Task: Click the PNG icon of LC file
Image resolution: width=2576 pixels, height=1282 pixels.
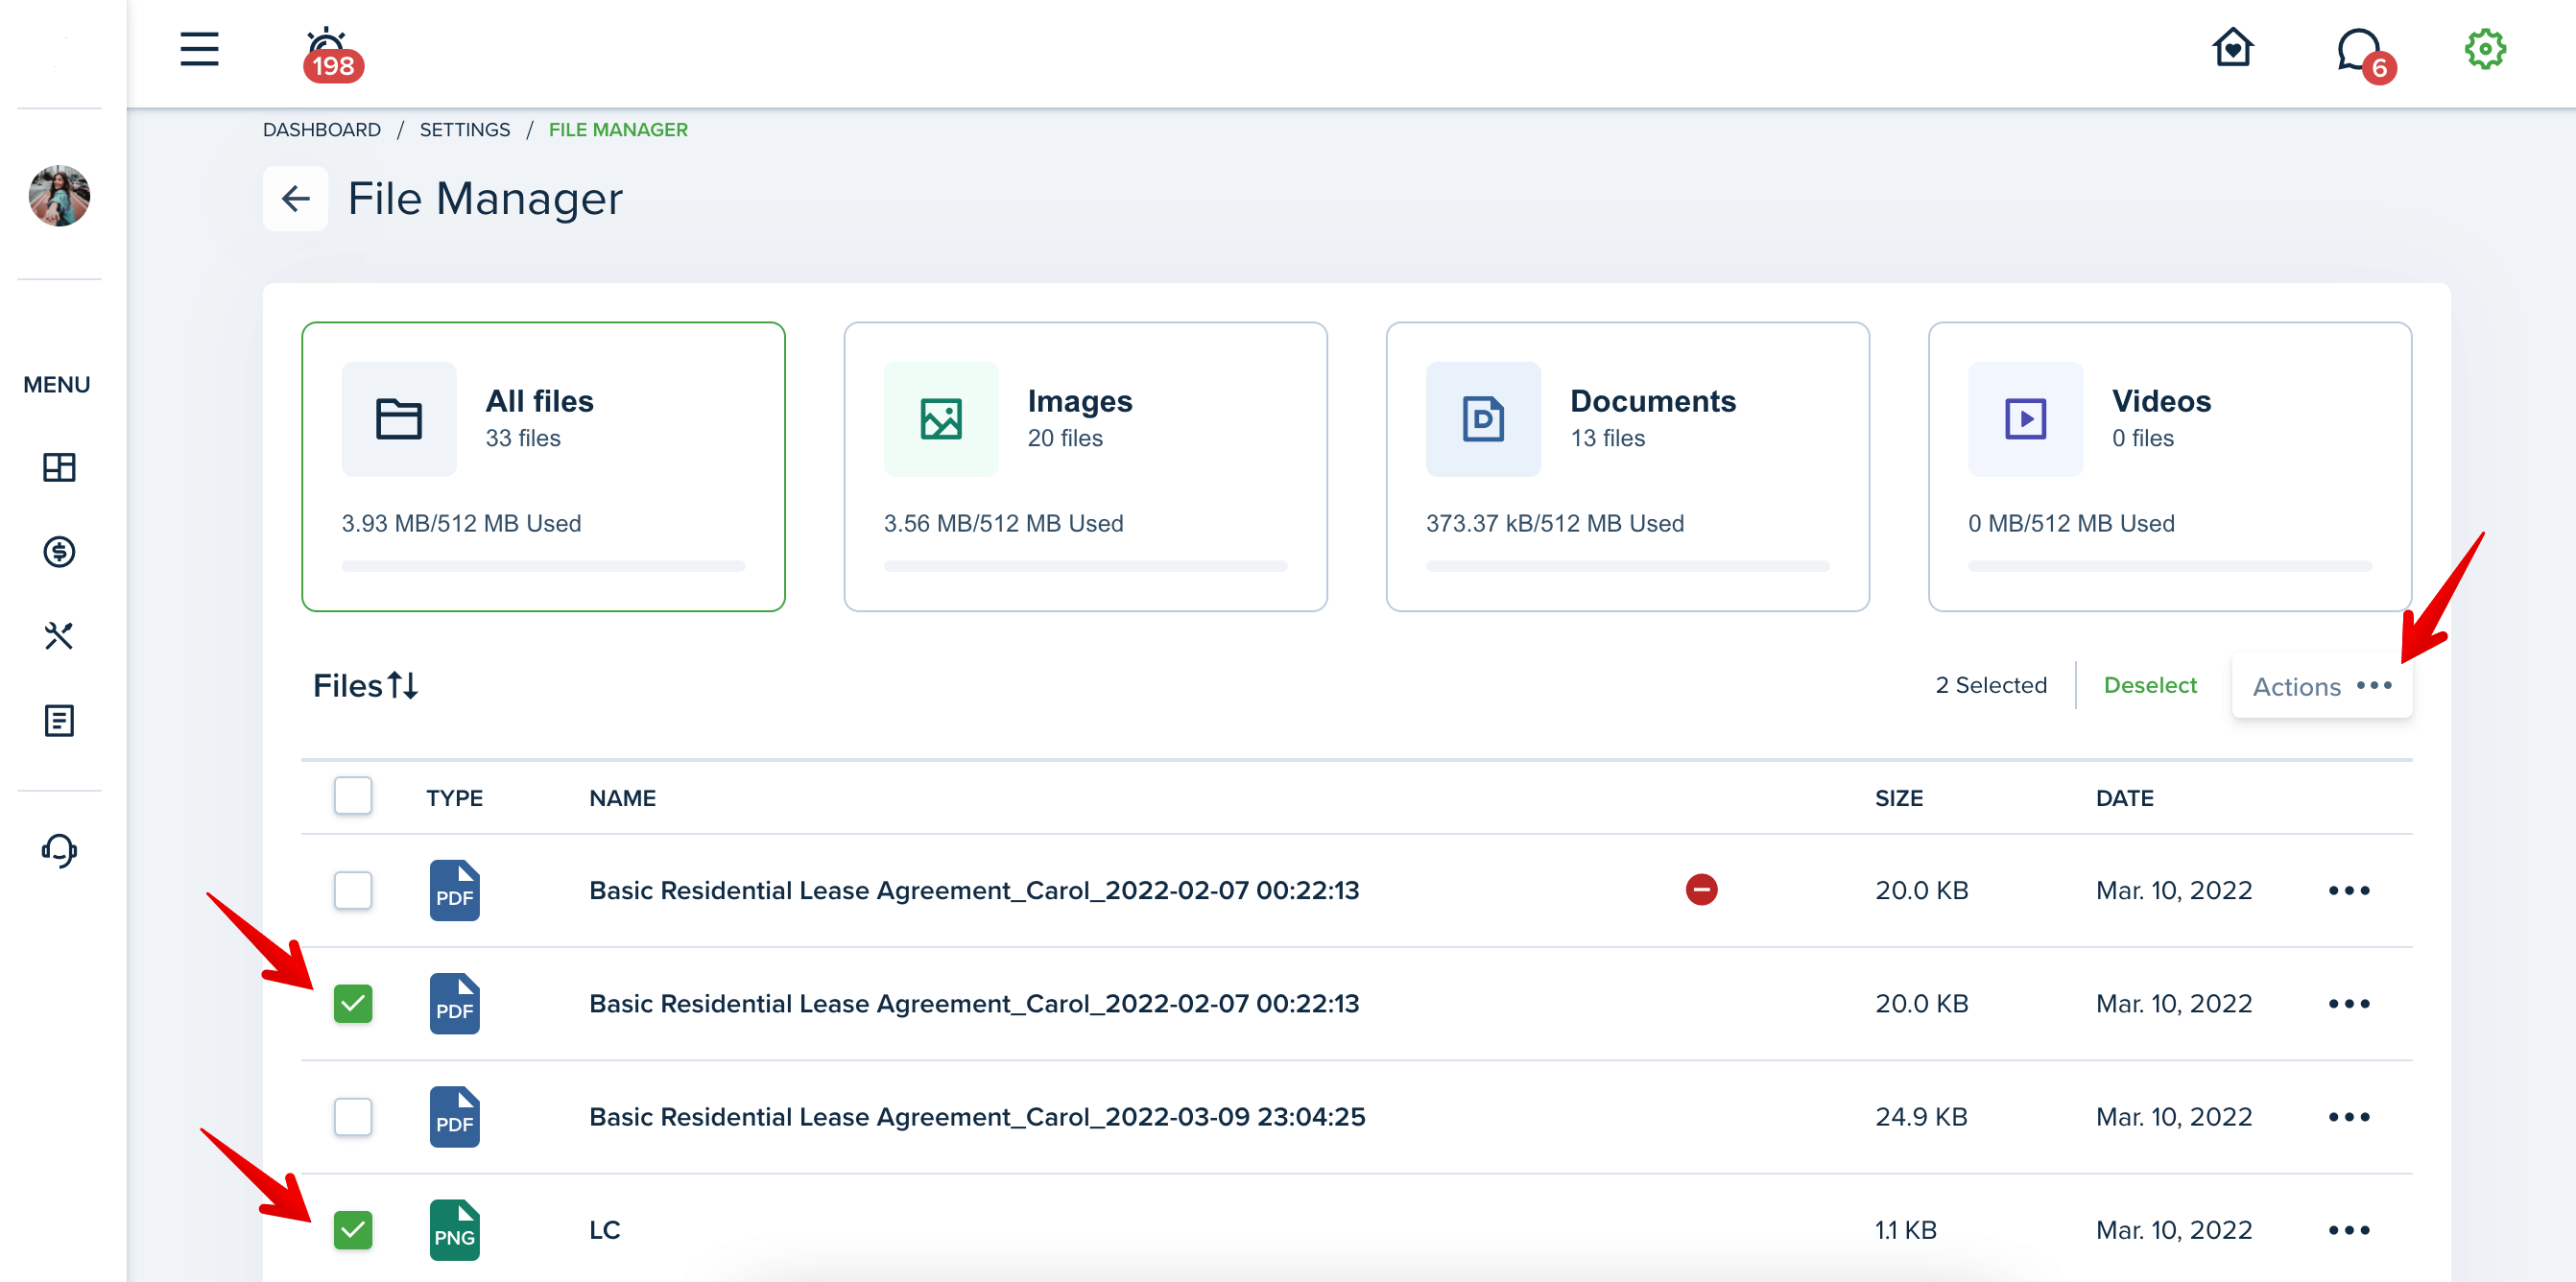Action: [454, 1229]
